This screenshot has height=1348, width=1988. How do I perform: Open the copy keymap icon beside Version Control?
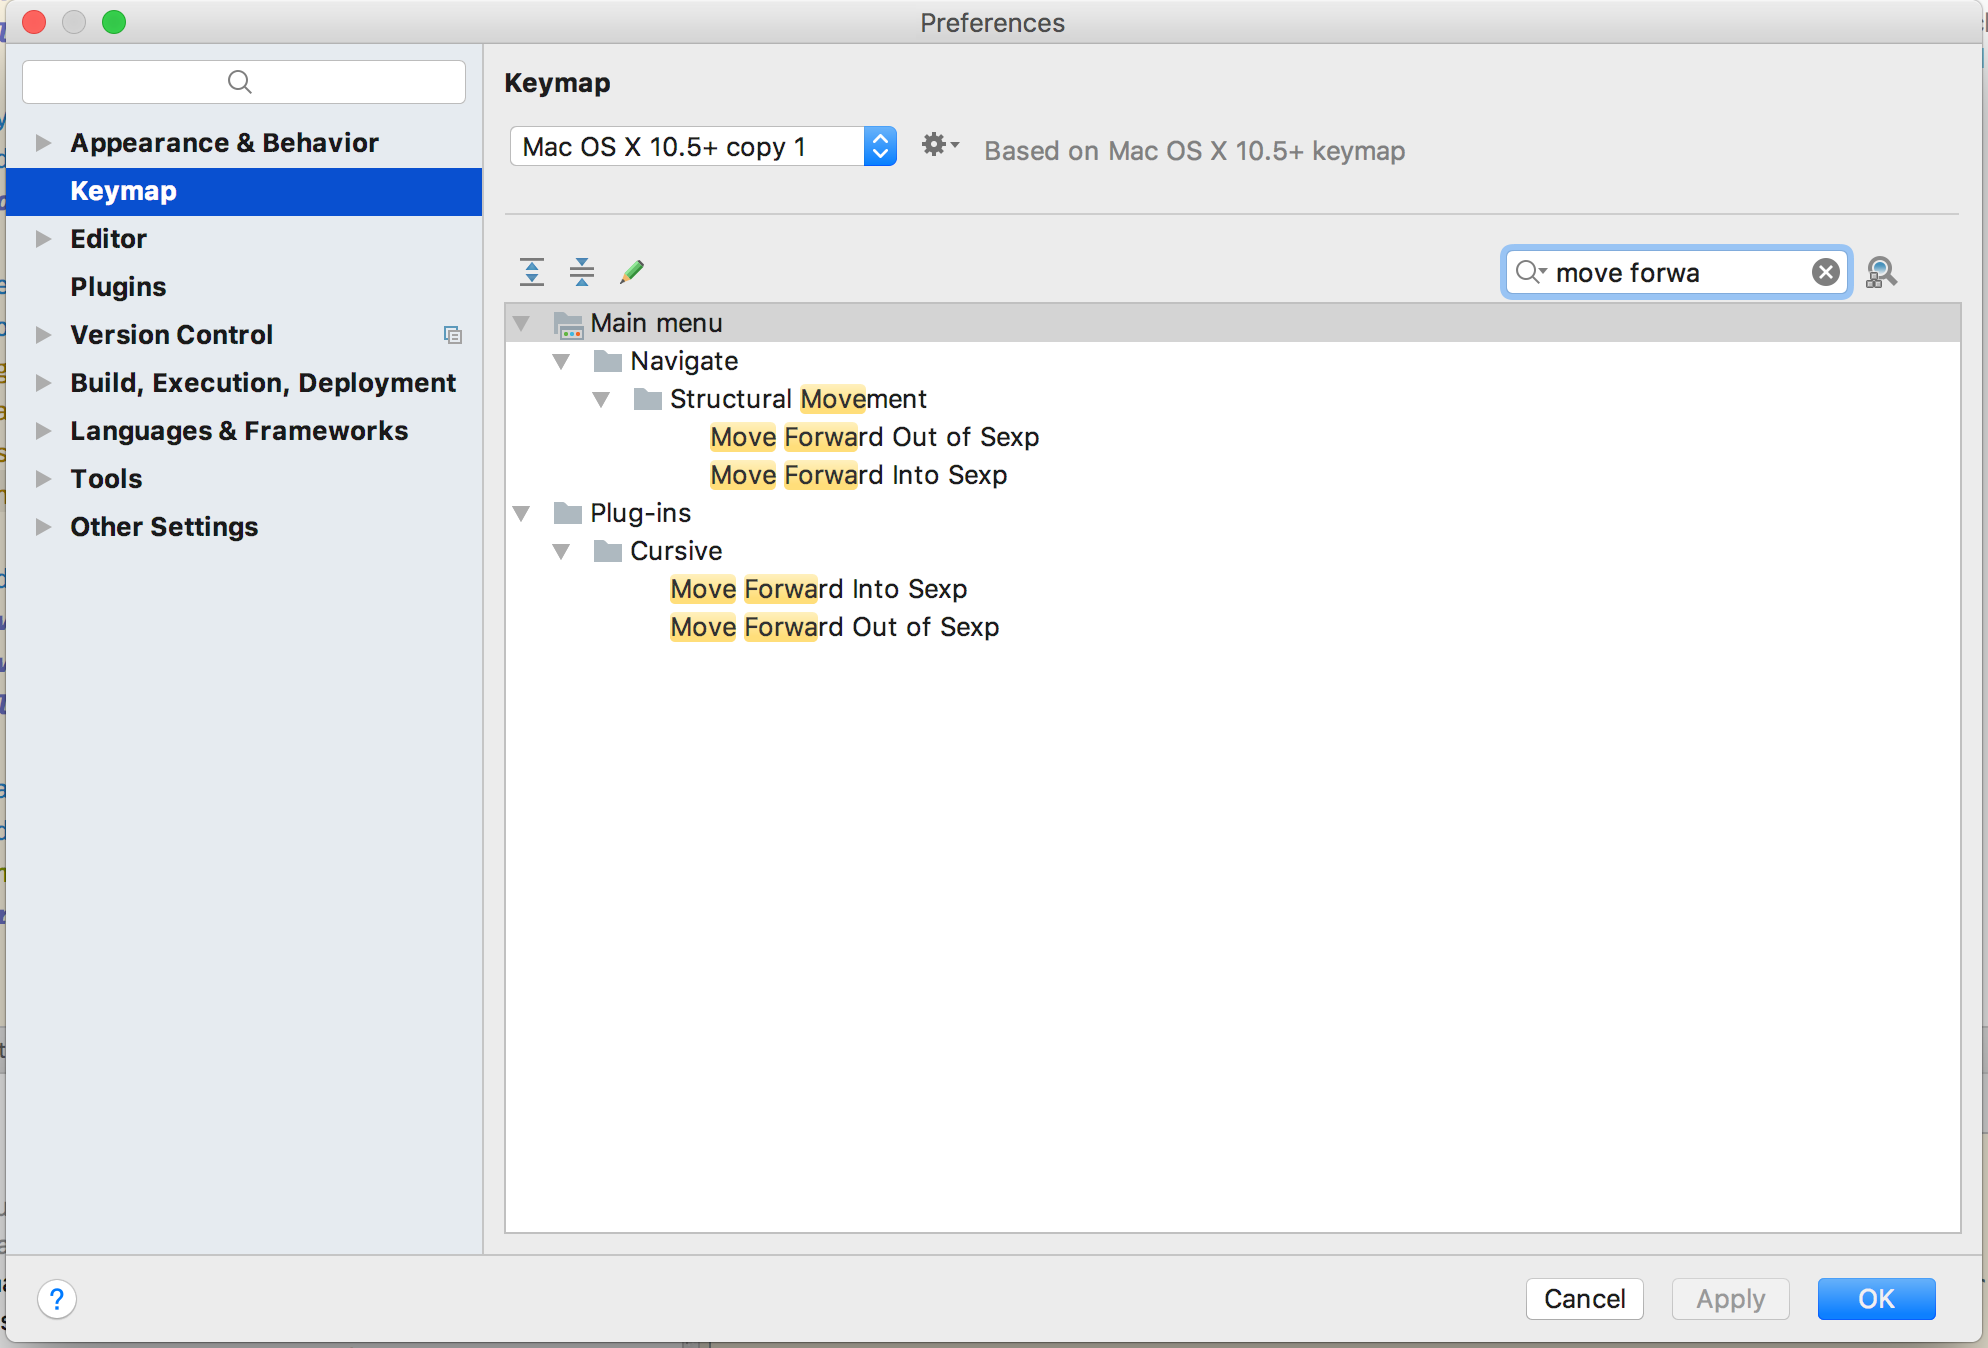tap(453, 334)
